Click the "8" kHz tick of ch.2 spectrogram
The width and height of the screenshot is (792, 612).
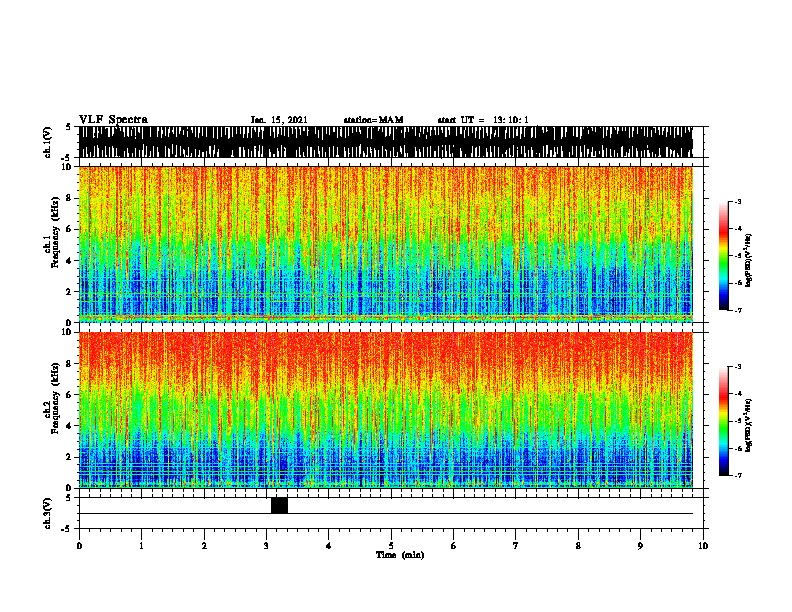click(70, 364)
